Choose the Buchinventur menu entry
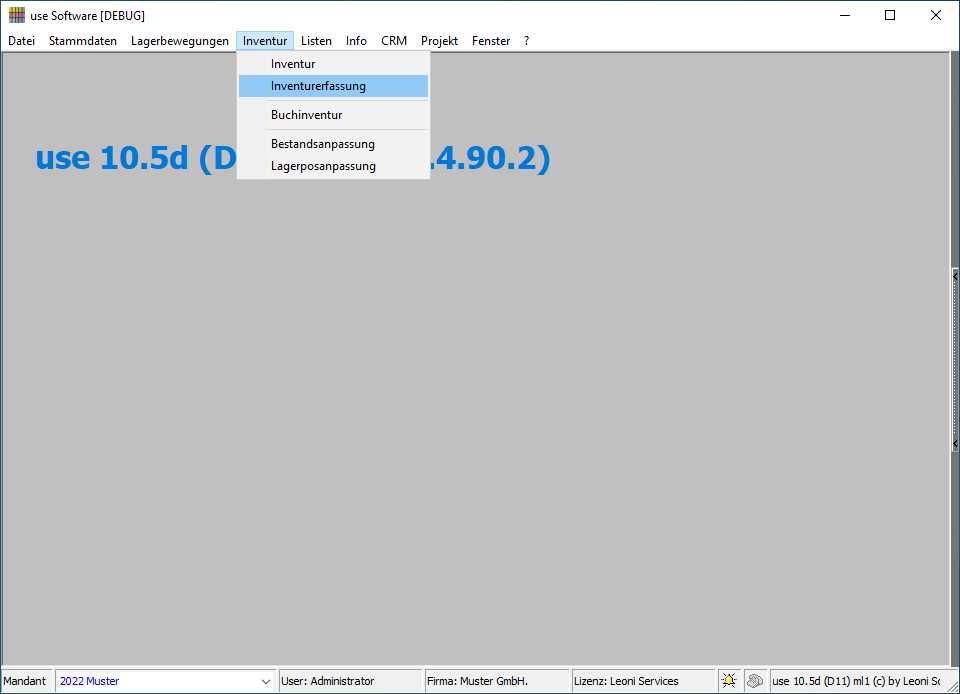Image resolution: width=960 pixels, height=694 pixels. 334,115
